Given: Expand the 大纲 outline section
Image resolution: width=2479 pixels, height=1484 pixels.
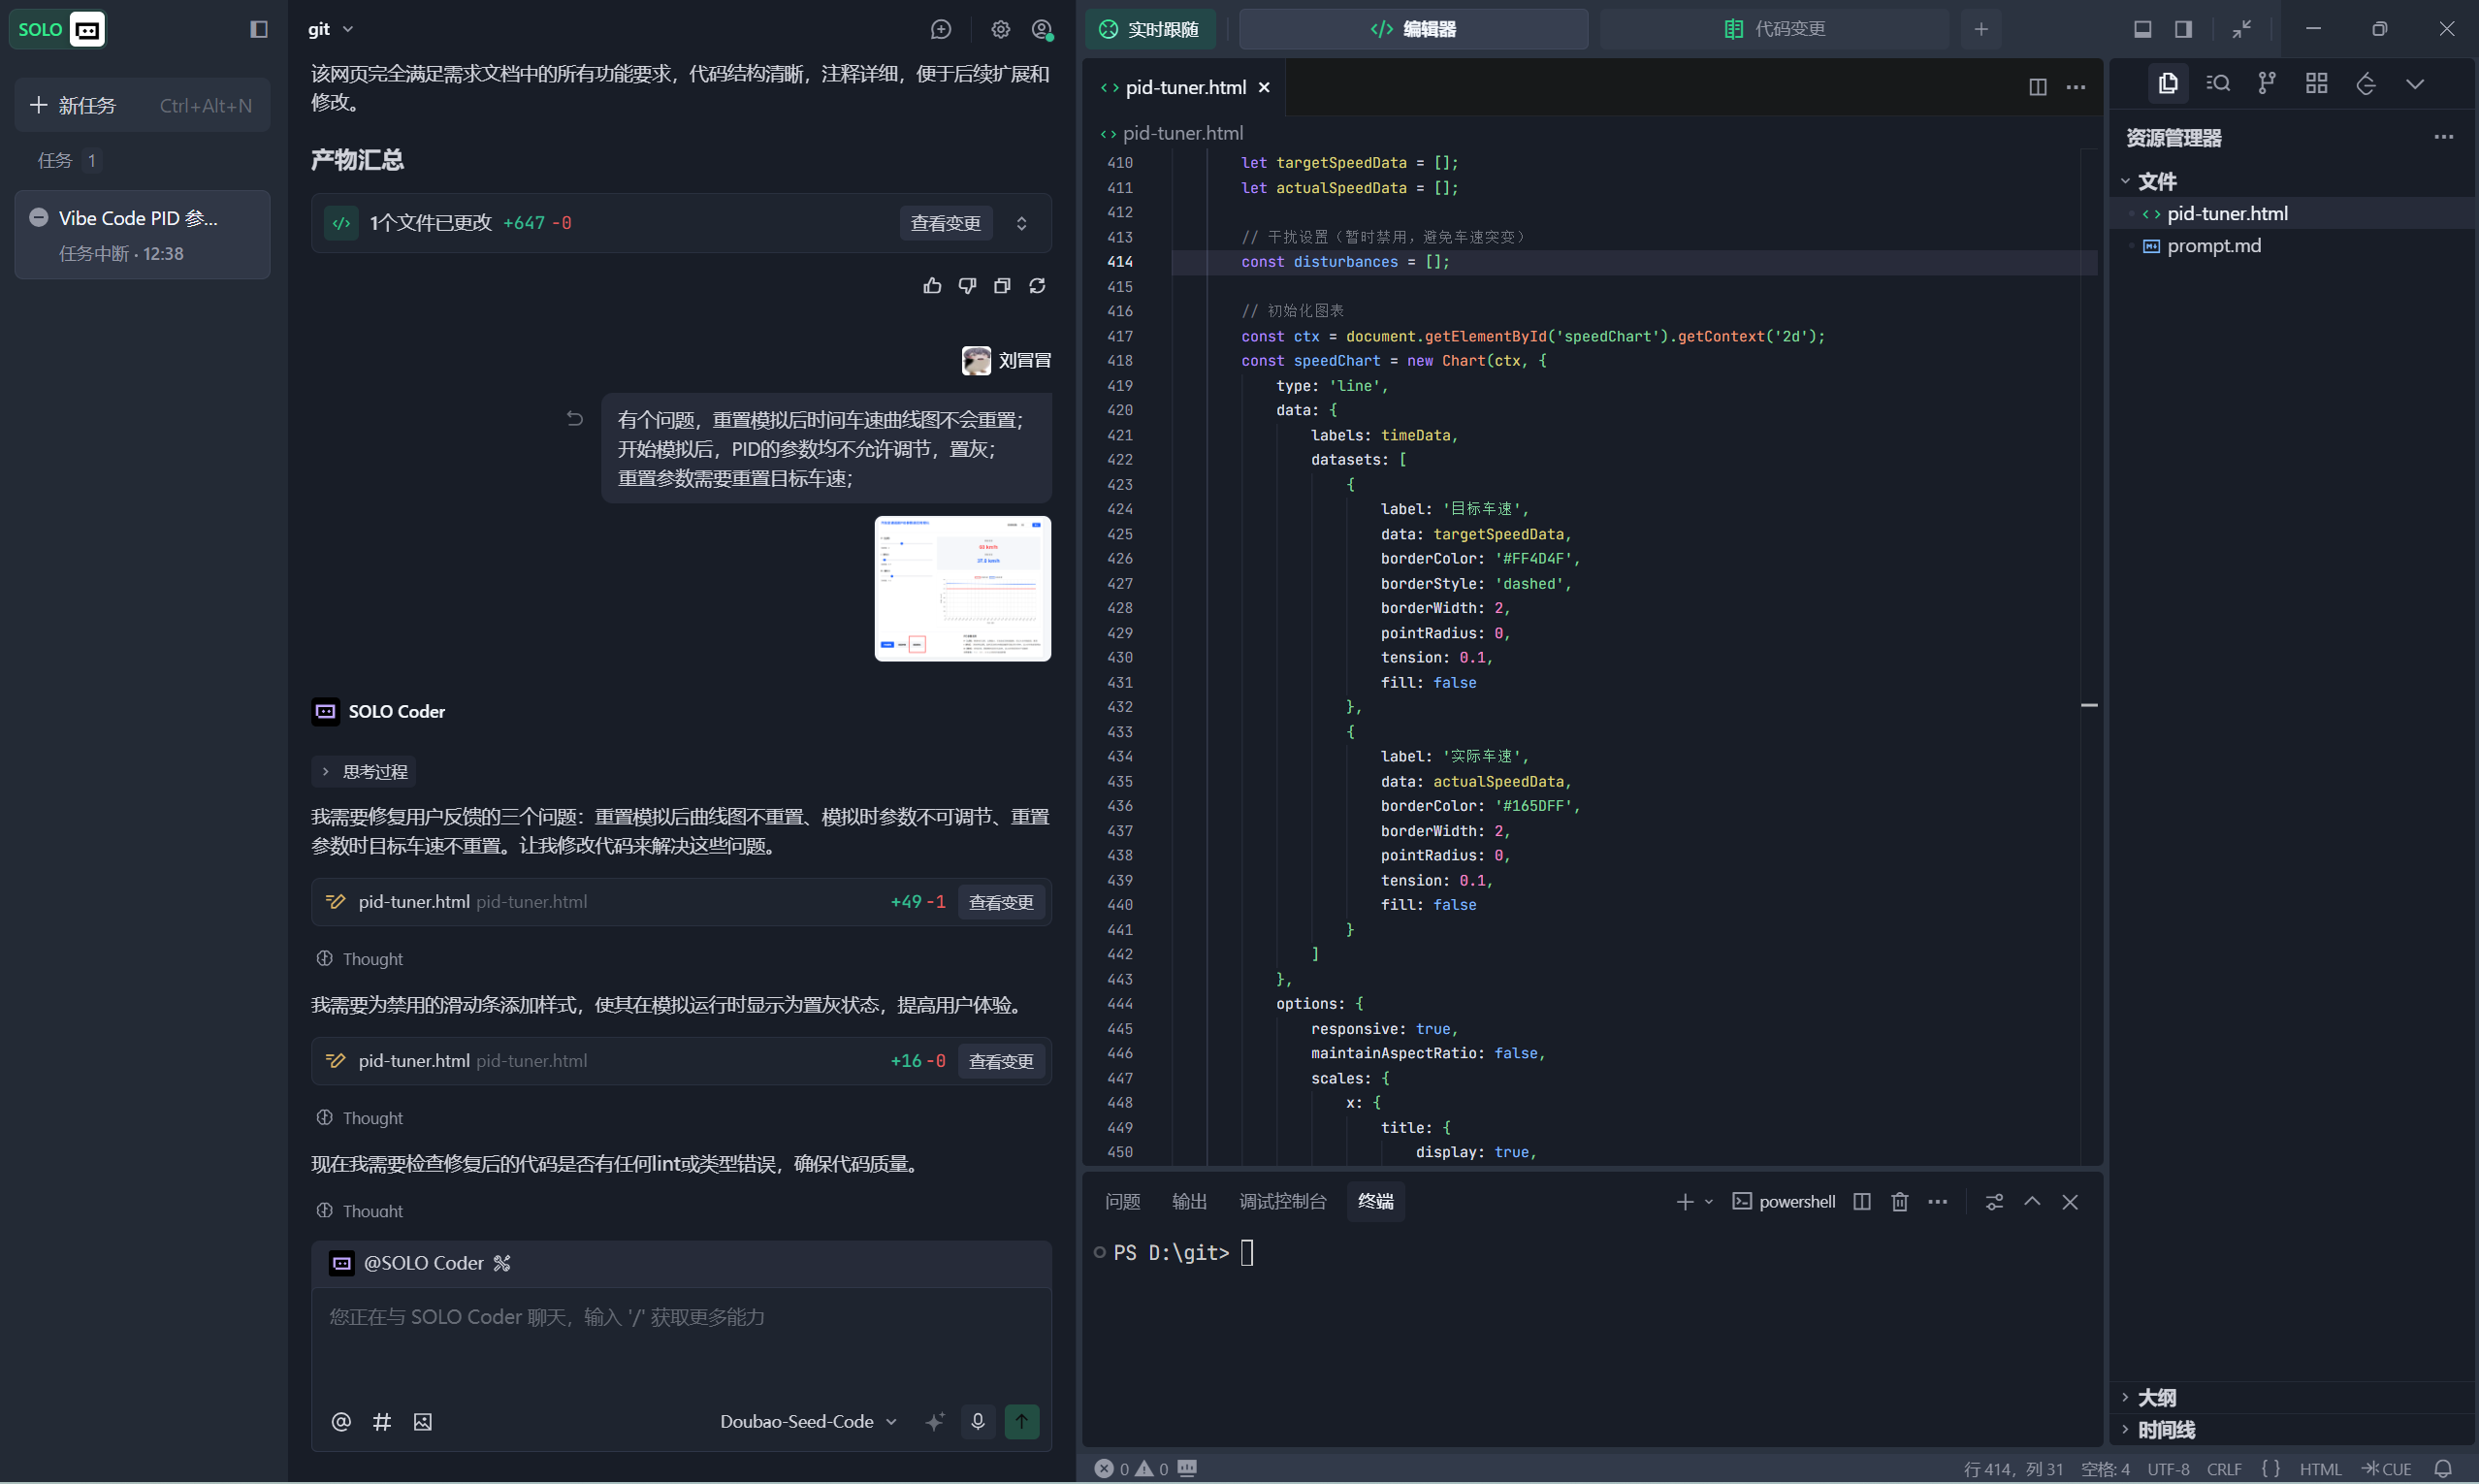Looking at the screenshot, I should coord(2156,1397).
